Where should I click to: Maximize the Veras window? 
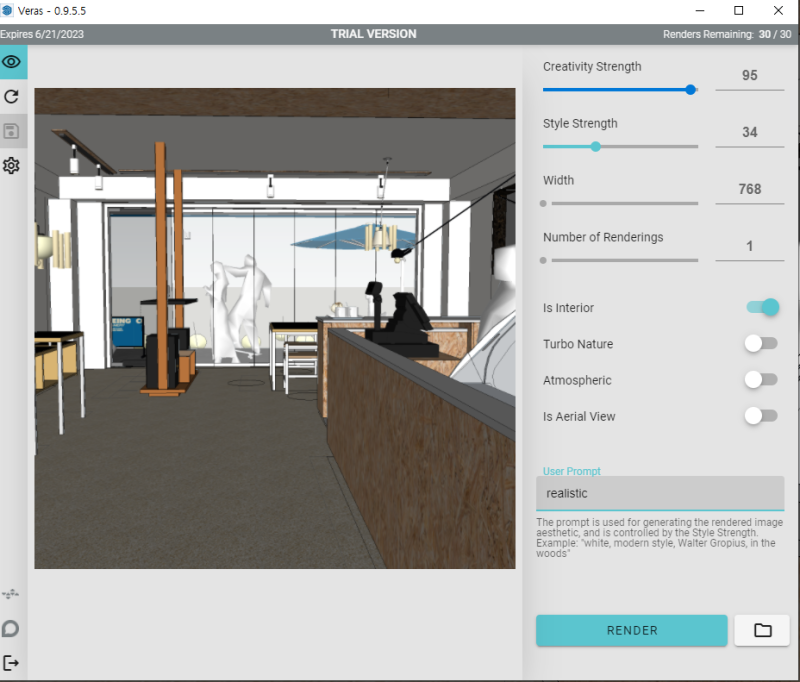click(x=738, y=11)
